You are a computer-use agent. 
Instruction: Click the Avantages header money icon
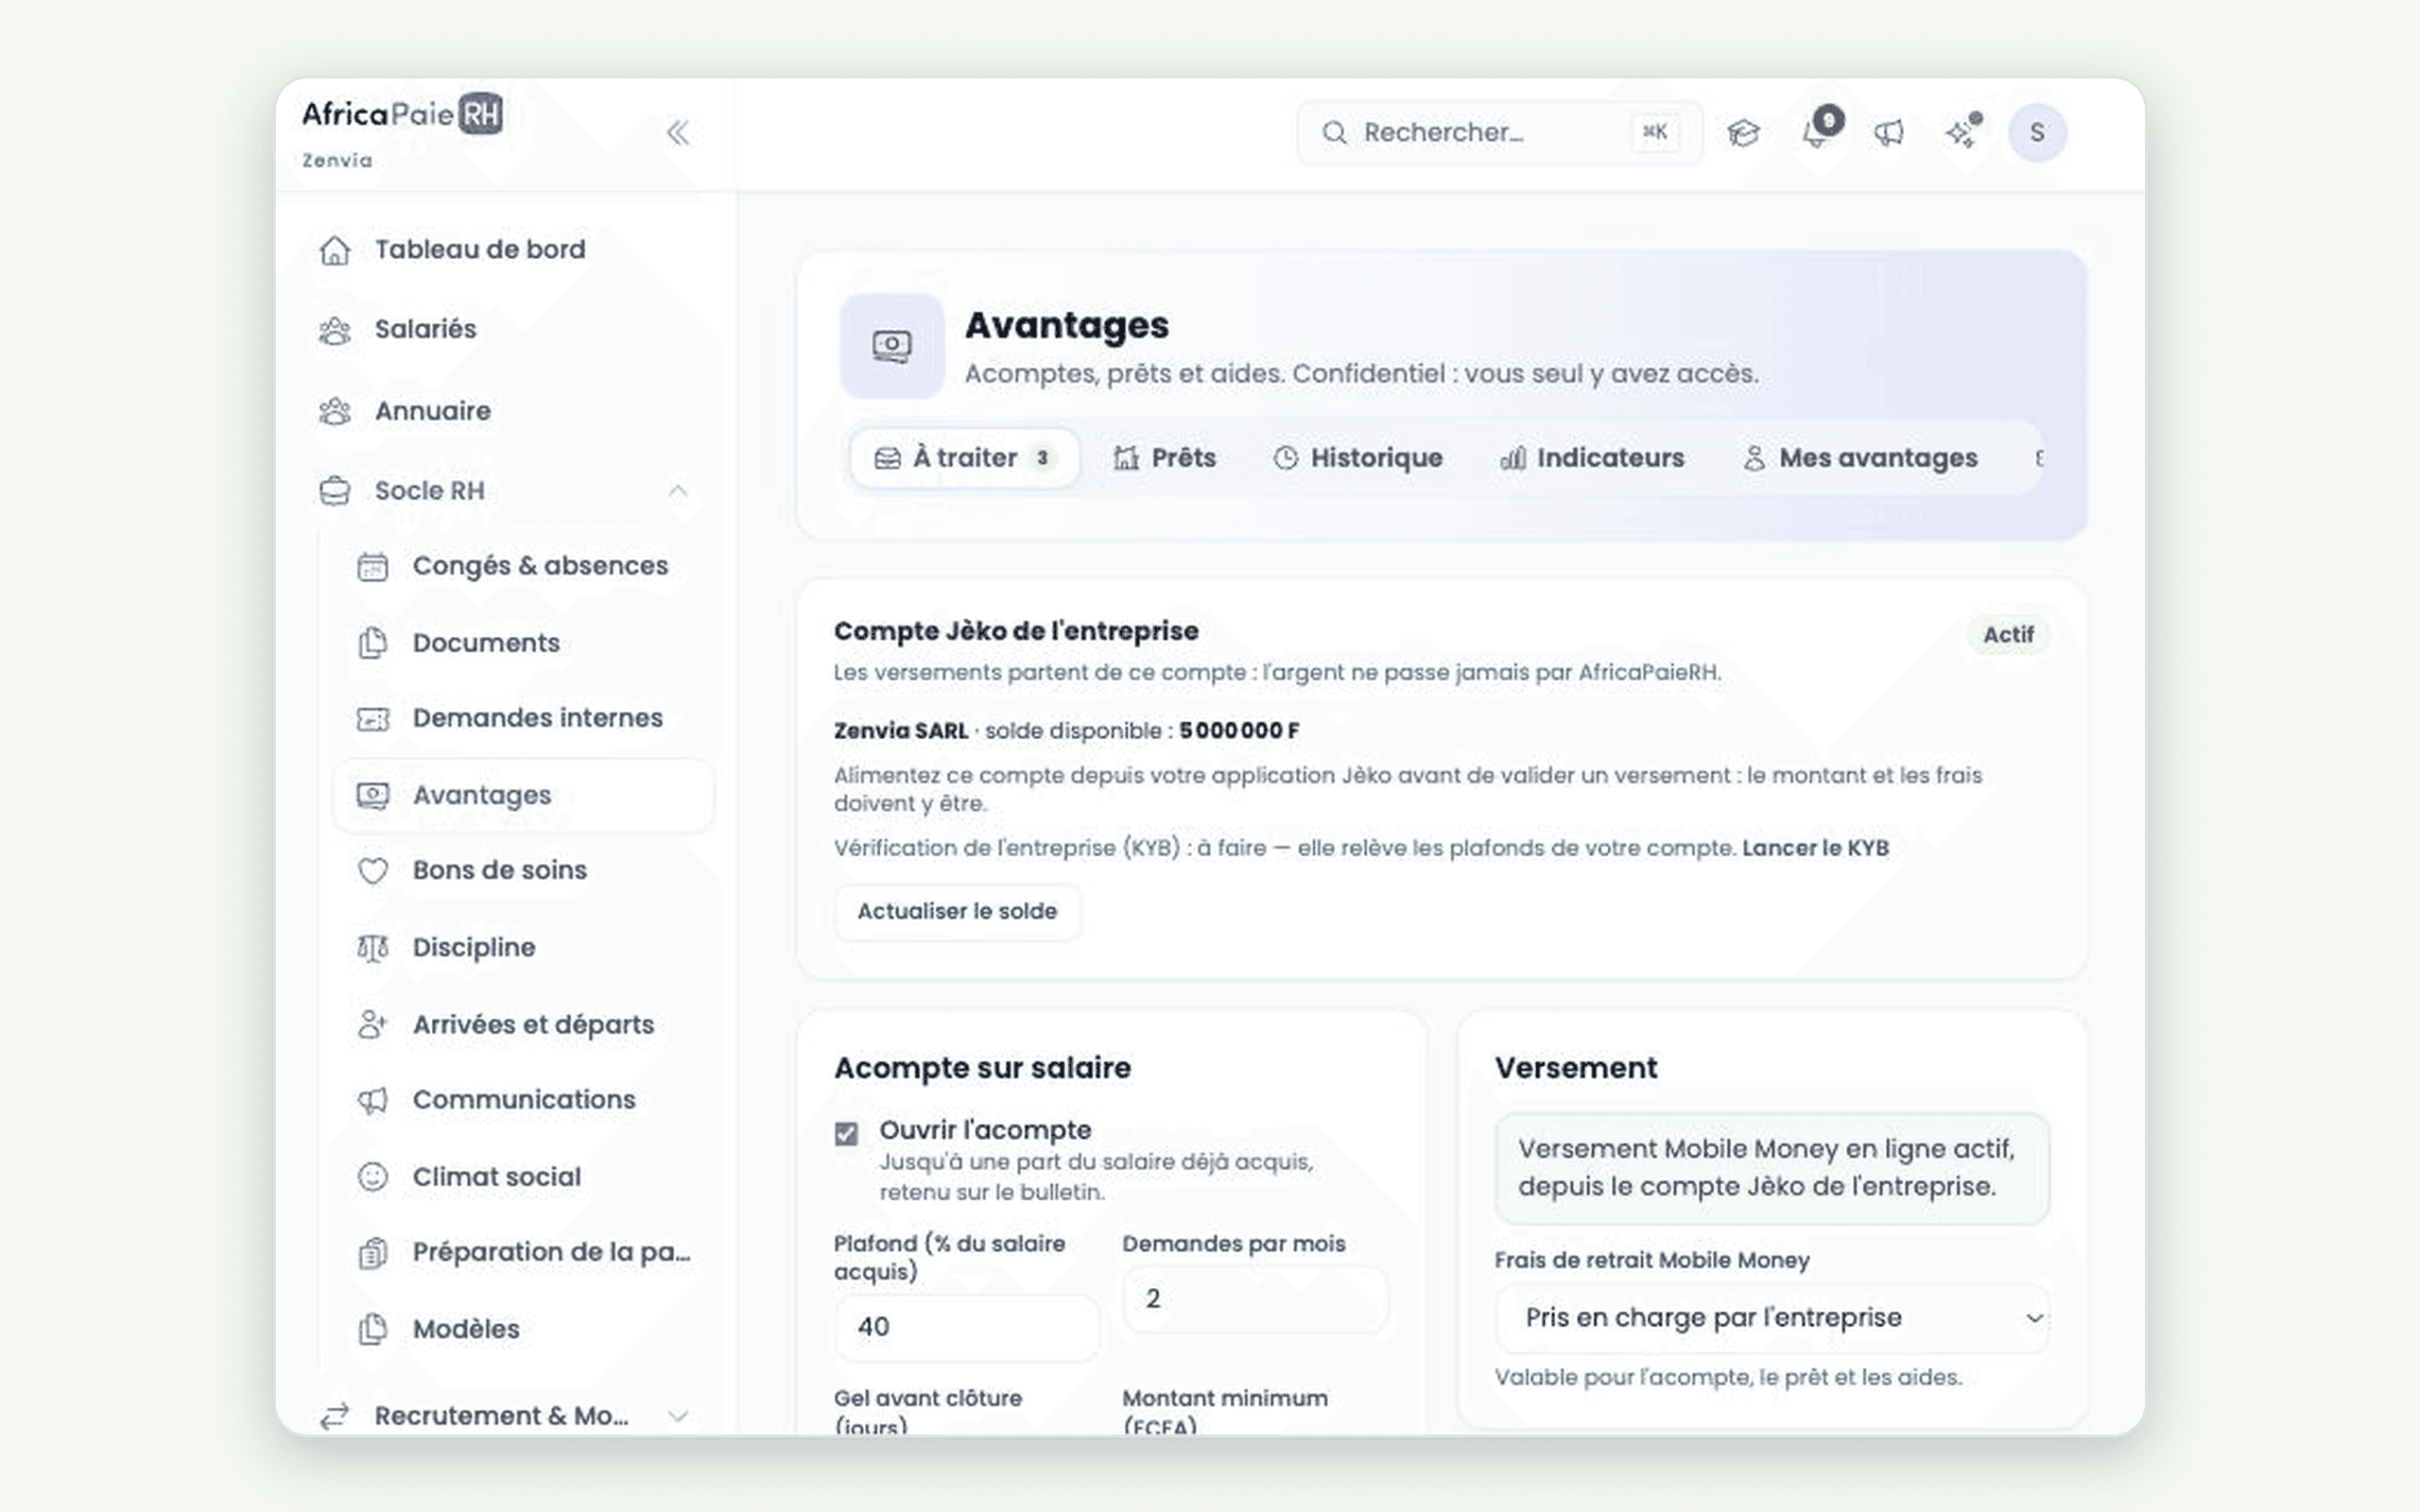coord(892,346)
